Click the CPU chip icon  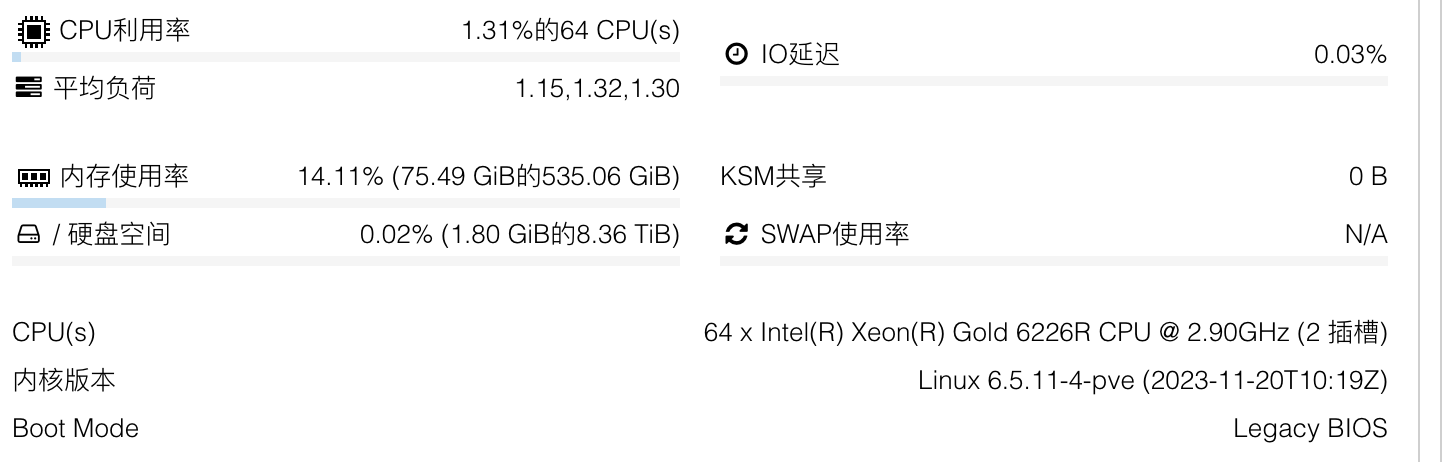click(x=31, y=31)
